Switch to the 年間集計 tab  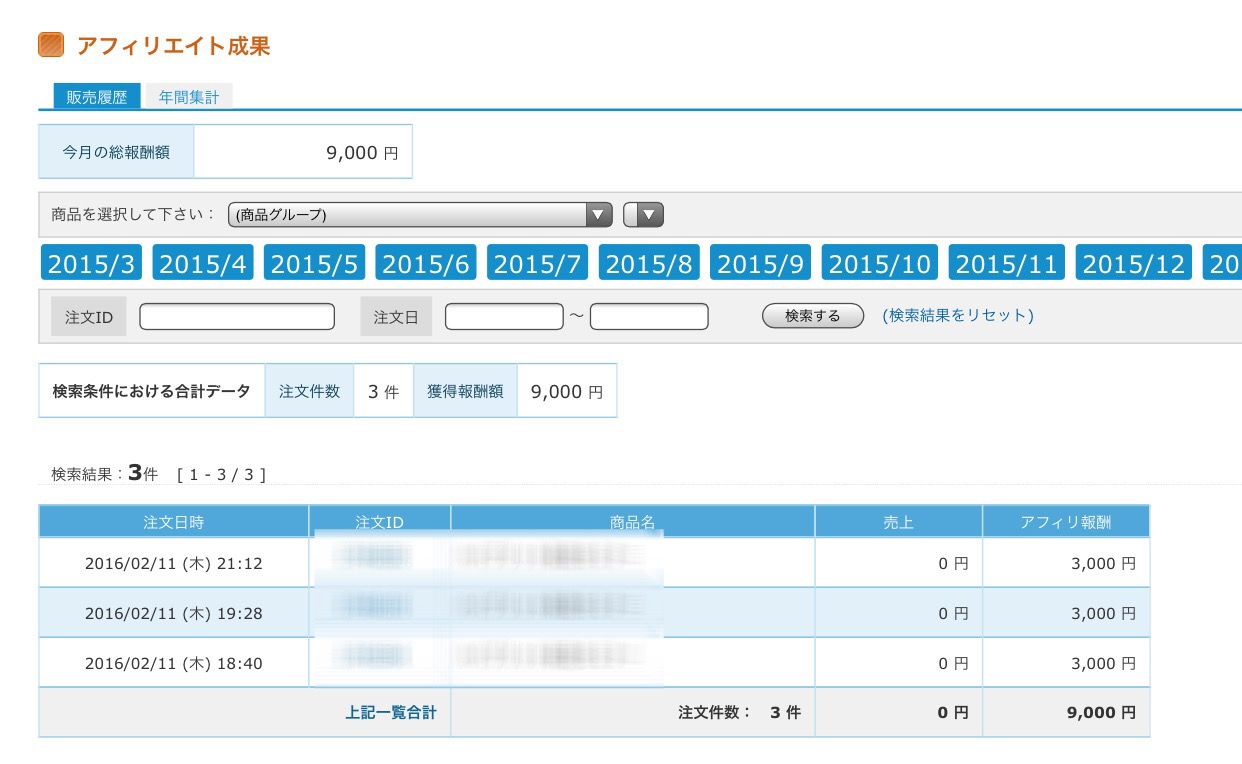coord(188,97)
